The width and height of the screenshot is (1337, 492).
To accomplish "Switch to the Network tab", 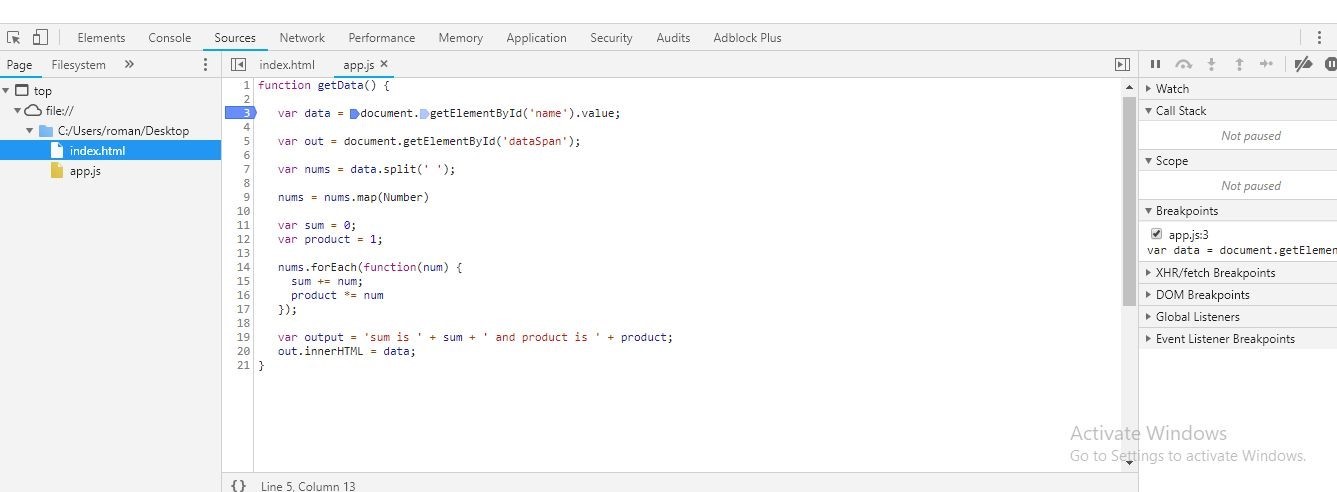I will click(302, 38).
